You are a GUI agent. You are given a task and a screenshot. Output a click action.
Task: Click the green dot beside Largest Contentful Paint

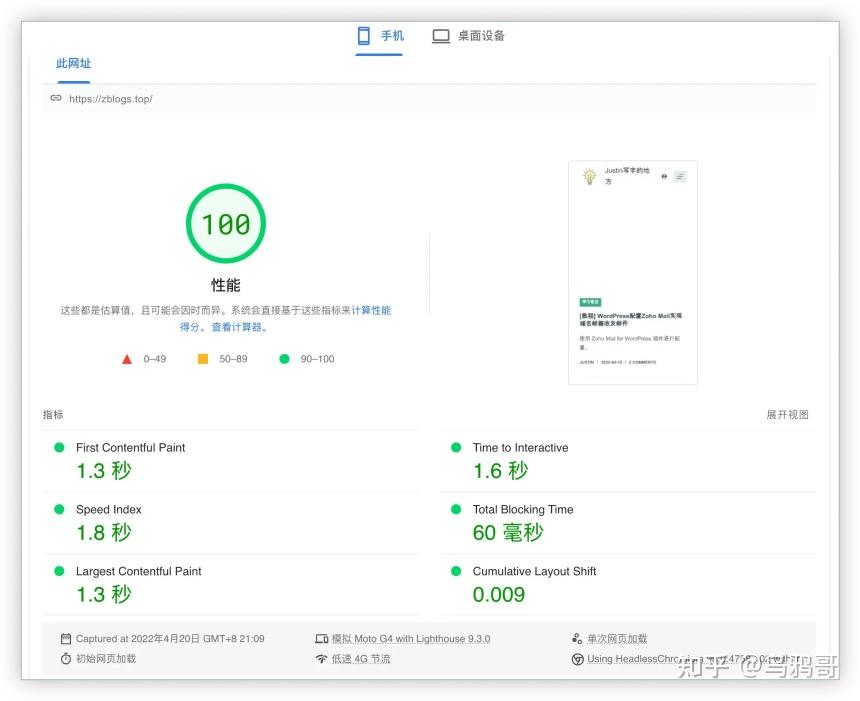coord(59,571)
